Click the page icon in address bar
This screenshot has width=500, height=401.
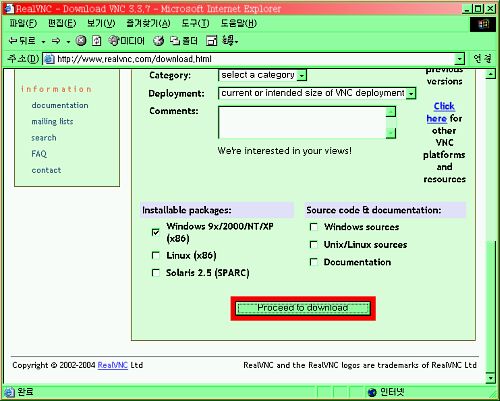[x=49, y=59]
